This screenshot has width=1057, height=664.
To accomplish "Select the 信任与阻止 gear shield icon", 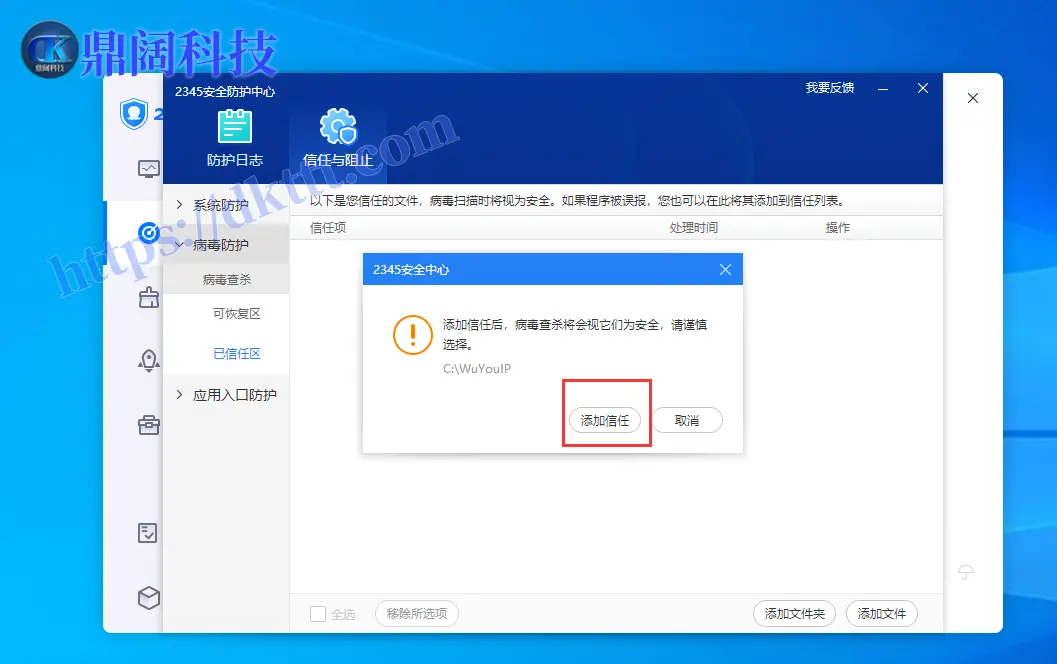I will tap(337, 128).
